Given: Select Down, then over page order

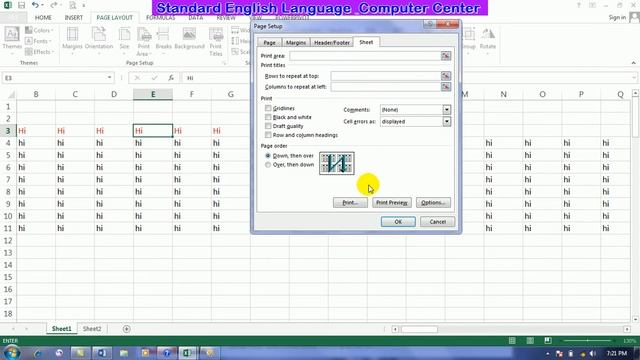Looking at the screenshot, I should (x=268, y=156).
